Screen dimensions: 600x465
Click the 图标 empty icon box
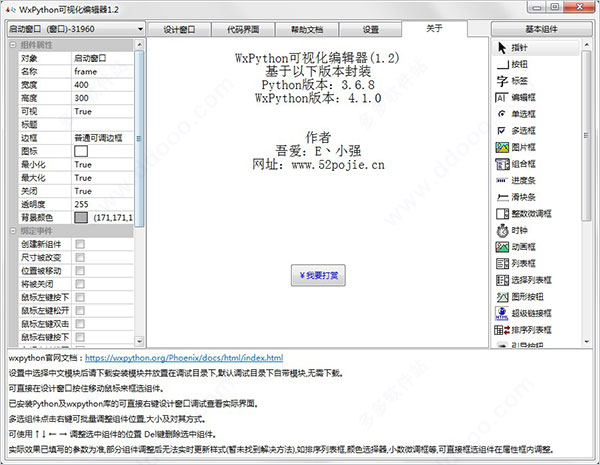coord(81,151)
